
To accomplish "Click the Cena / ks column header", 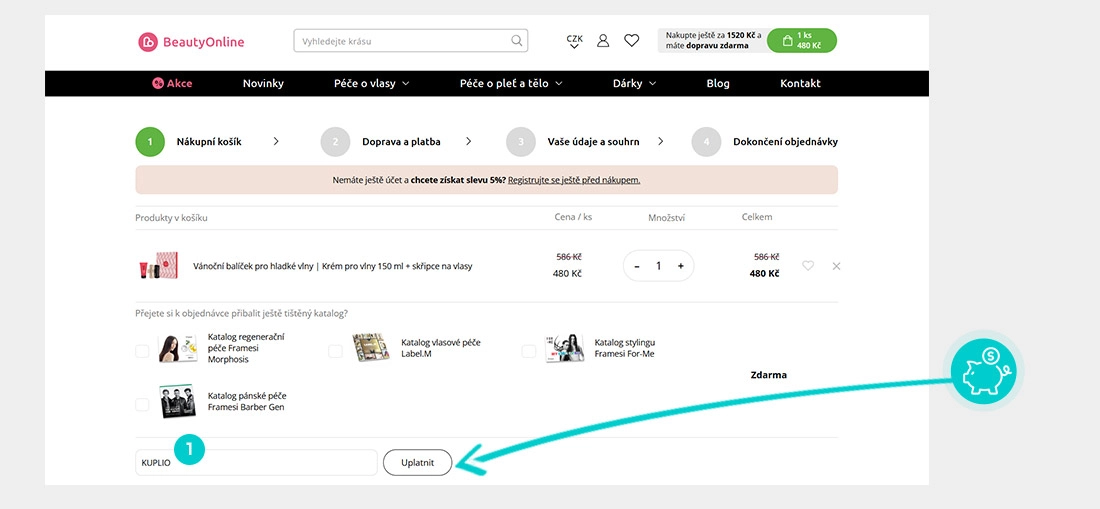I will (x=573, y=217).
